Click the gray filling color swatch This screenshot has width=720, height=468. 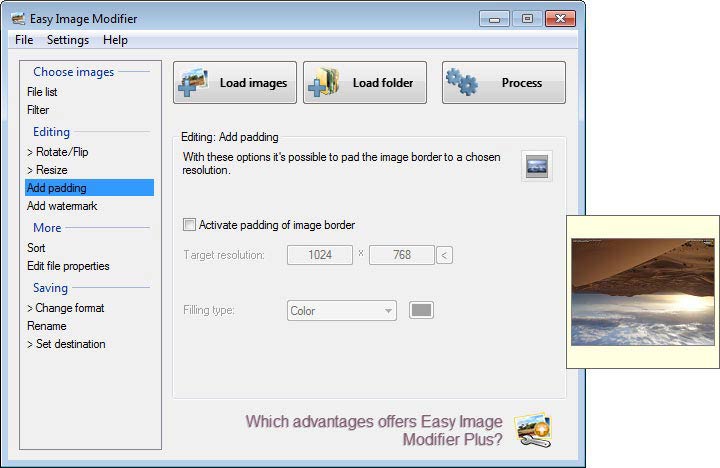point(421,310)
